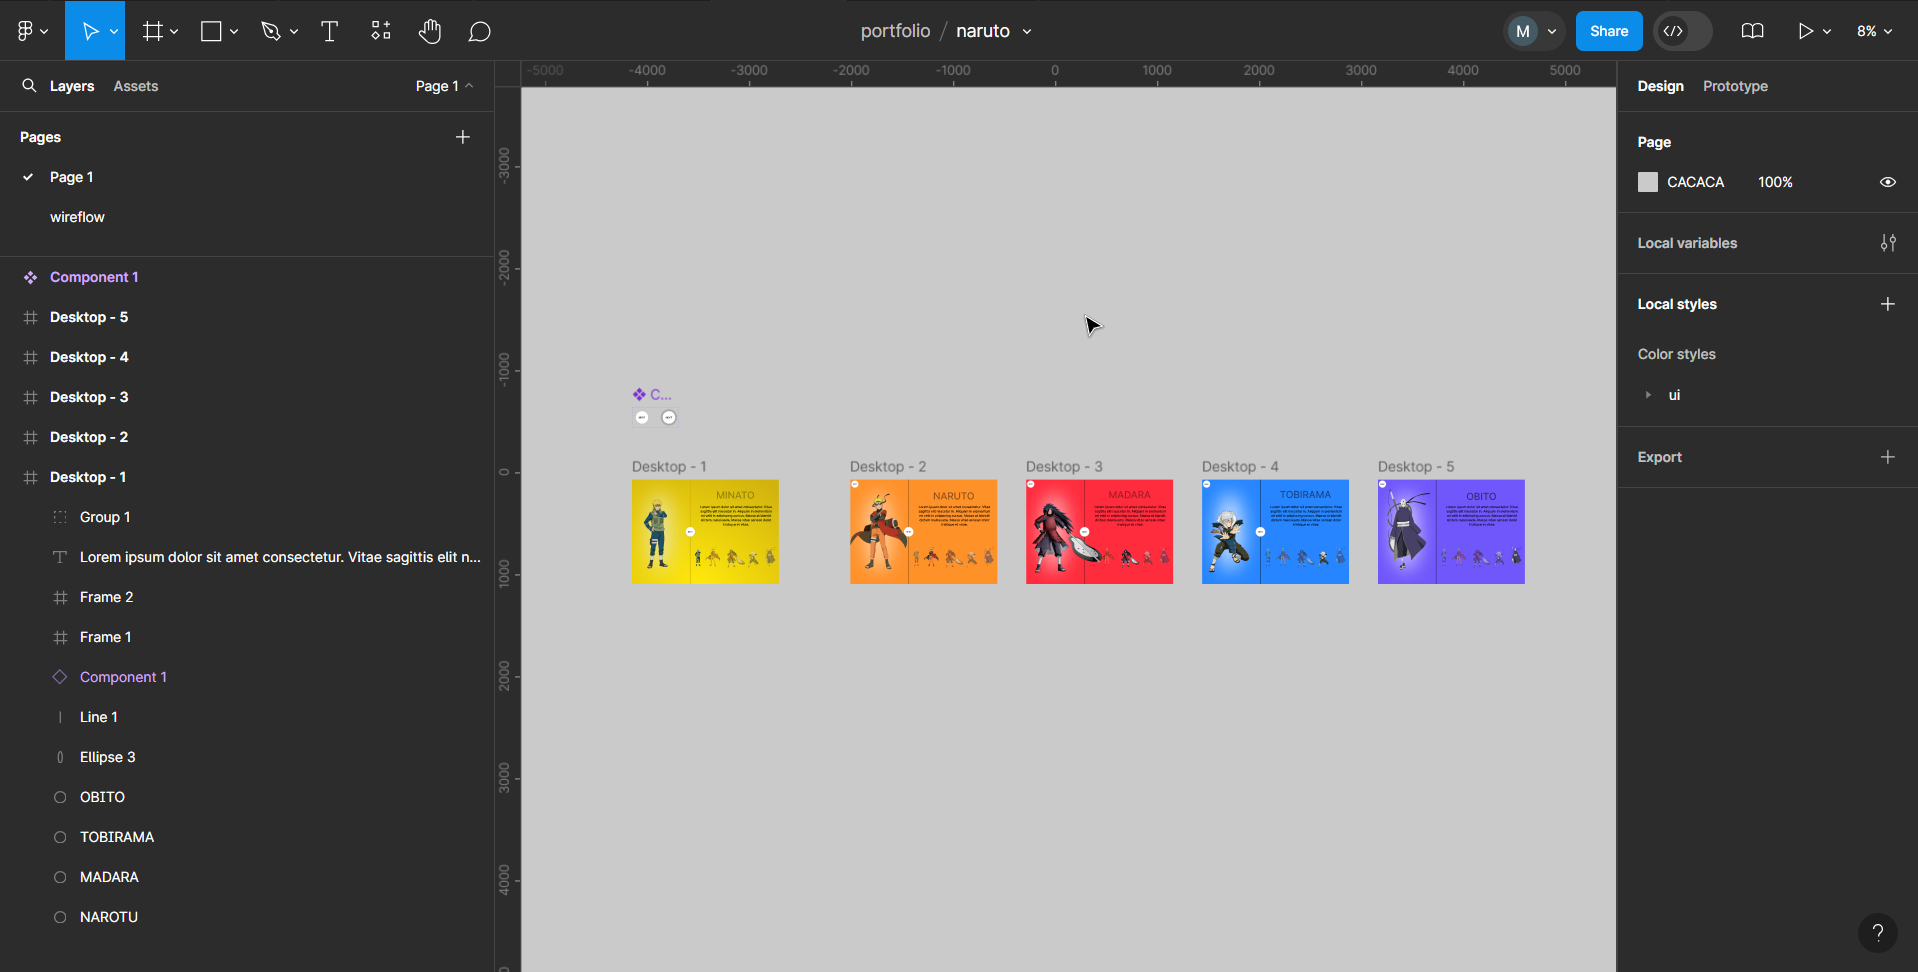Open the 8% zoom dropdown
1918x972 pixels.
point(1875,31)
